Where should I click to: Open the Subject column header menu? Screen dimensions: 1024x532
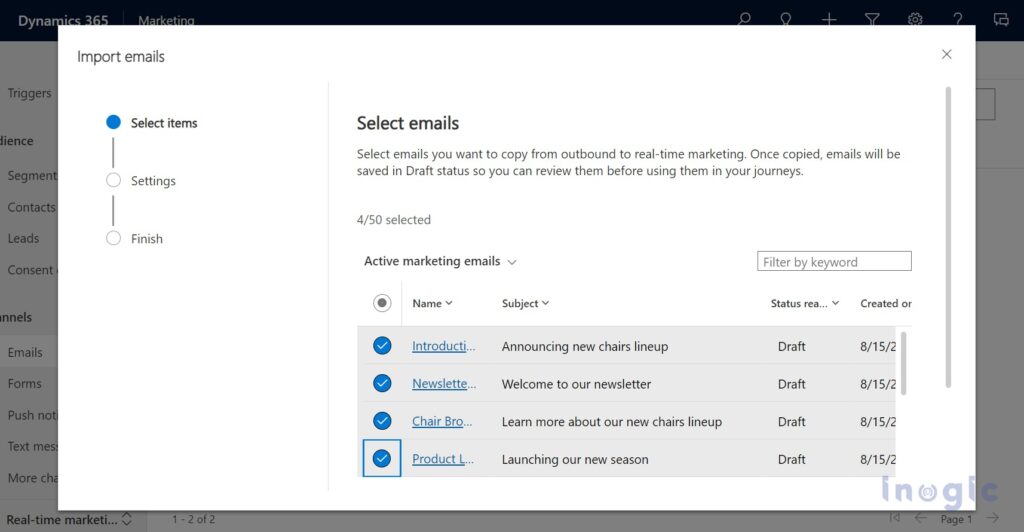525,304
